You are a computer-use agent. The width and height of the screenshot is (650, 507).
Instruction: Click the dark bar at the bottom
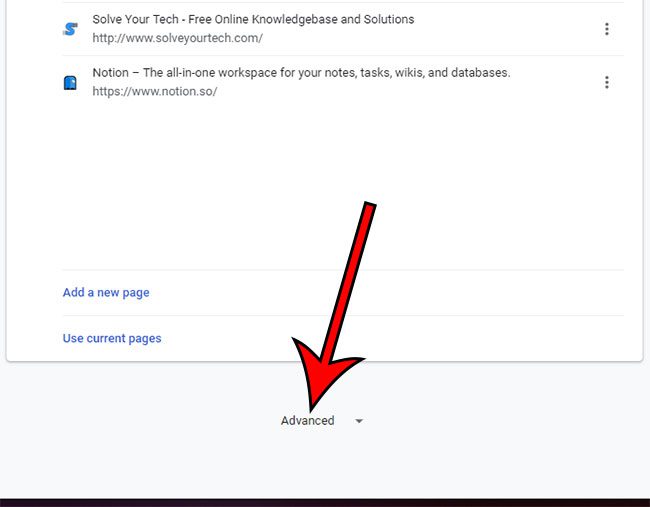click(325, 502)
